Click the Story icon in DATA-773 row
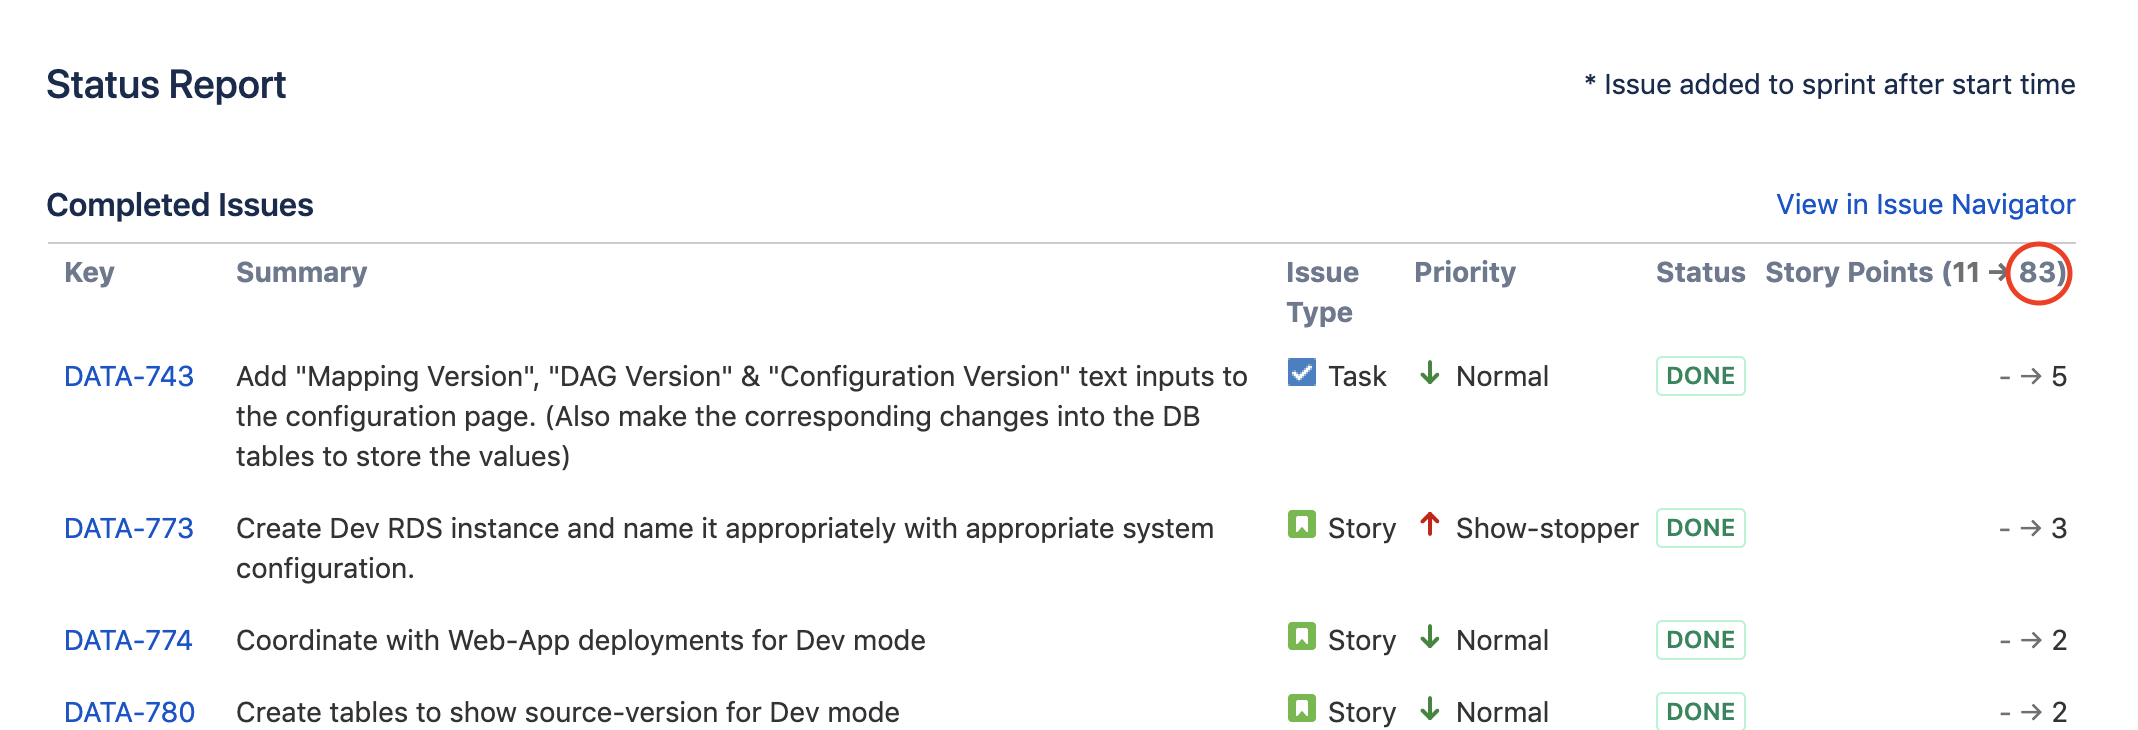This screenshot has width=2138, height=730. [1301, 525]
